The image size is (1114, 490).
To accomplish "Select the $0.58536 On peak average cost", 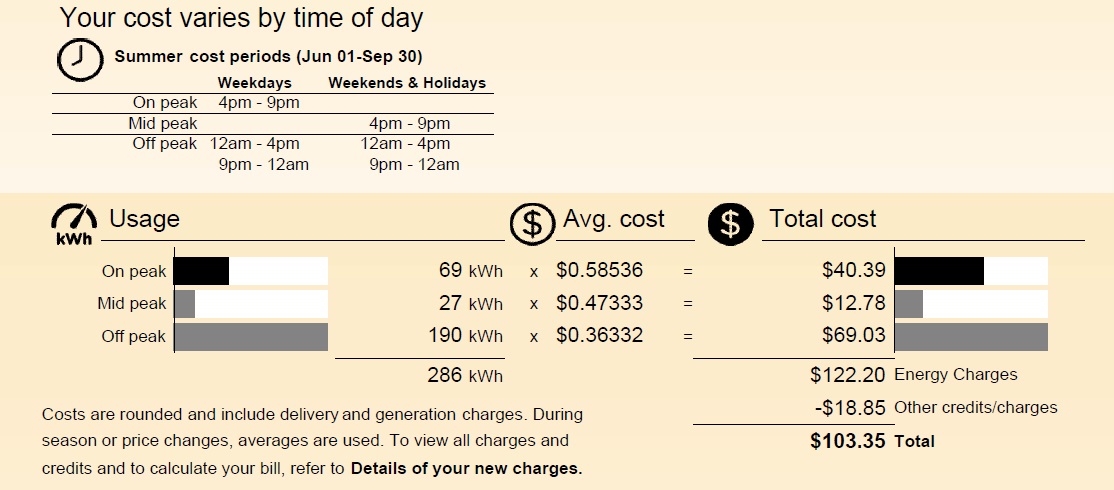I will [600, 271].
